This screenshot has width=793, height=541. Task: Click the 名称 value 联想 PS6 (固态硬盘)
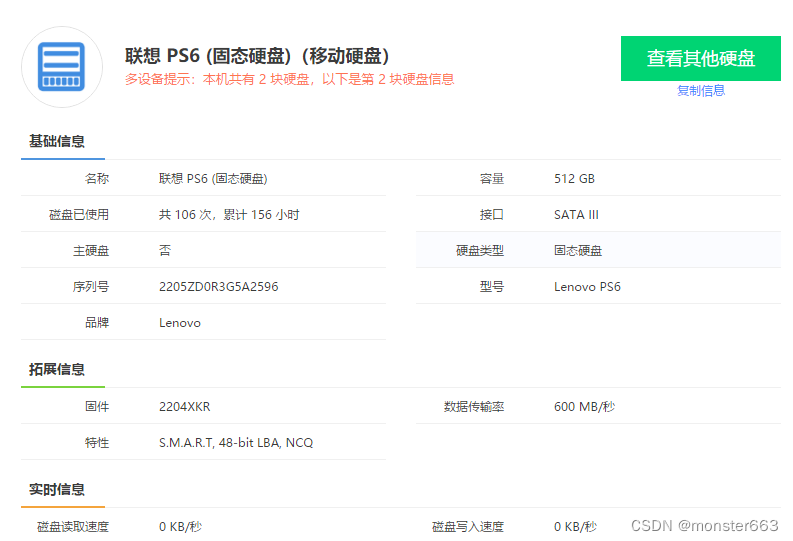[x=213, y=178]
